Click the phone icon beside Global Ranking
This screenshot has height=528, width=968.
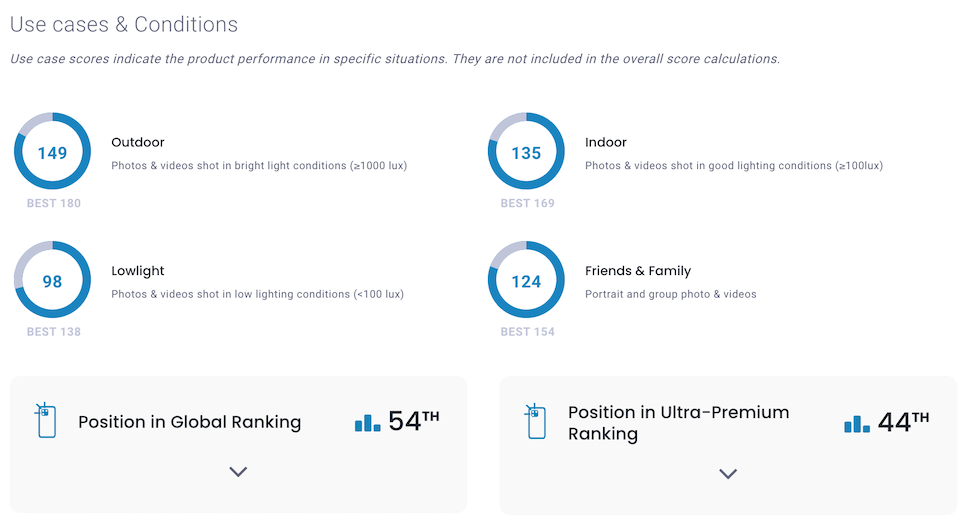[47, 421]
